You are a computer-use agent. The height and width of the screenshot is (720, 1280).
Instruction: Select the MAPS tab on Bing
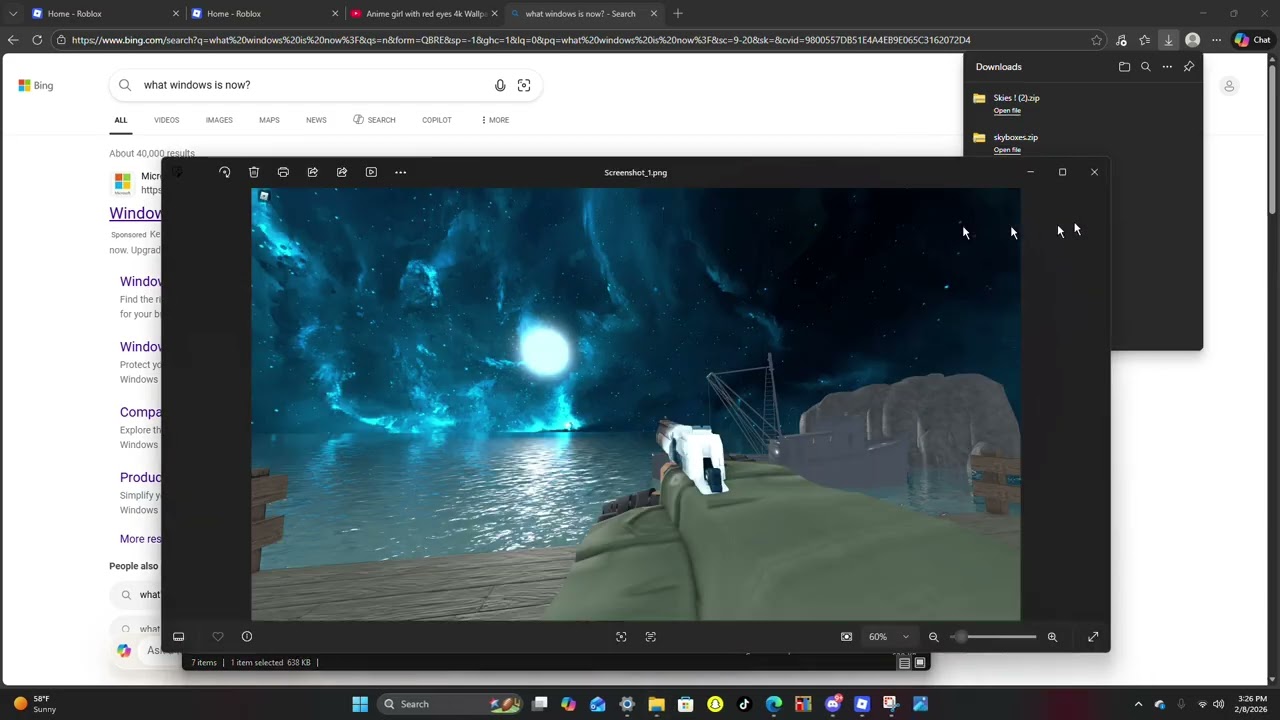point(269,120)
